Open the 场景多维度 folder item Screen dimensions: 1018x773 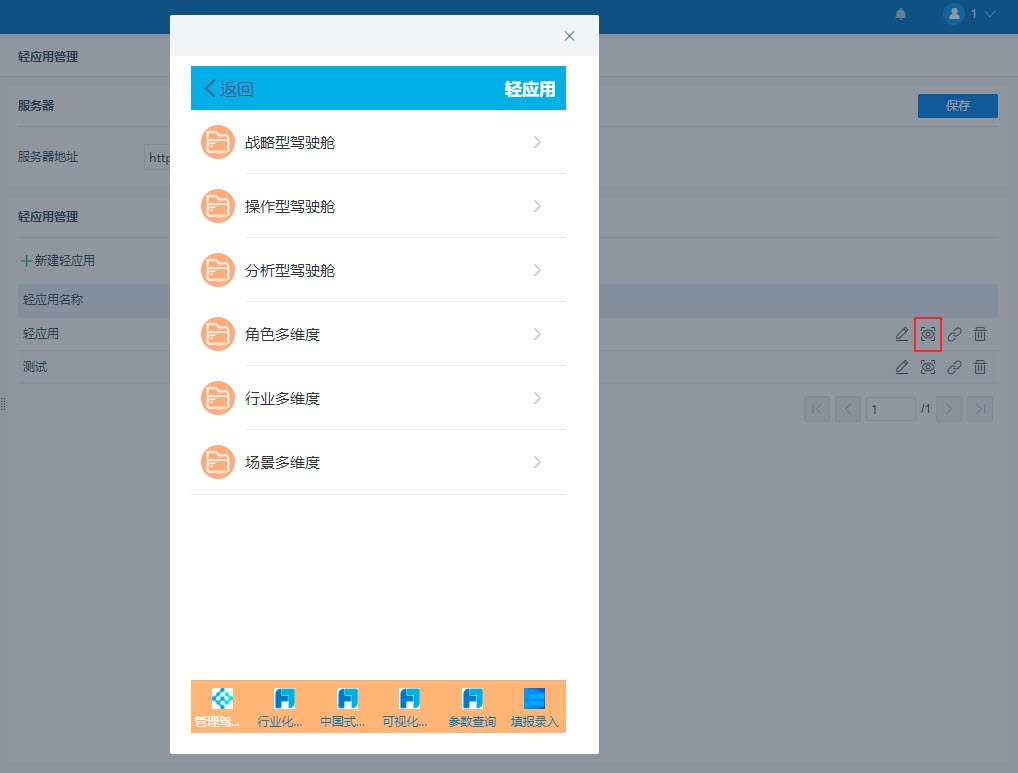(379, 462)
